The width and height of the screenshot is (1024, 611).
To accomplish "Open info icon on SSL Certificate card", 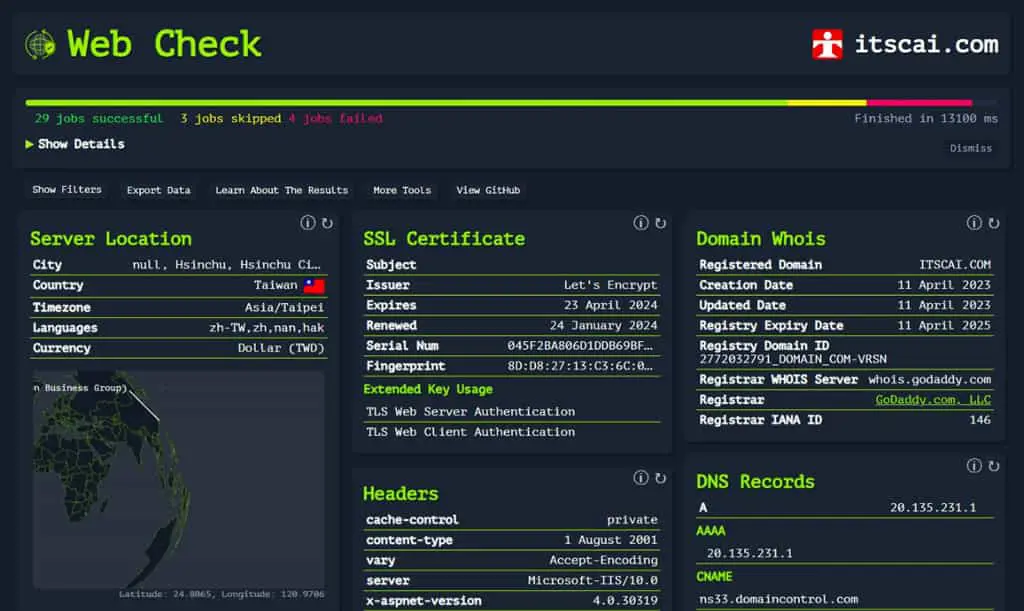I will 641,223.
